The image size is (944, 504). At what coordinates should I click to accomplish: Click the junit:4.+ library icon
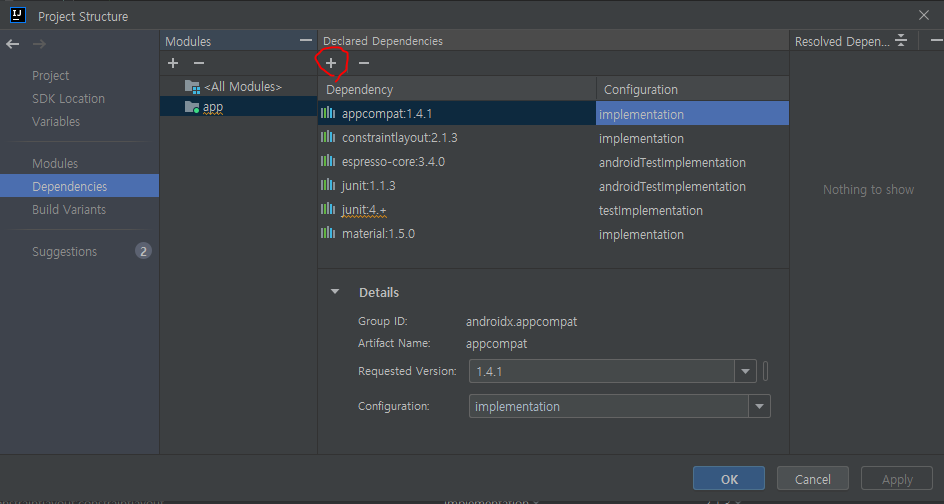pyautogui.click(x=328, y=210)
